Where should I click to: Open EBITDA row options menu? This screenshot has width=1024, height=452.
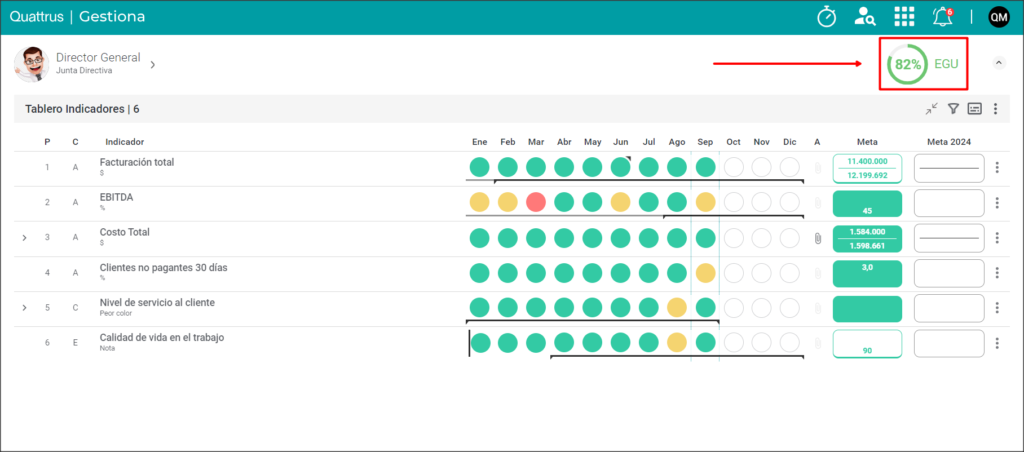coord(997,203)
